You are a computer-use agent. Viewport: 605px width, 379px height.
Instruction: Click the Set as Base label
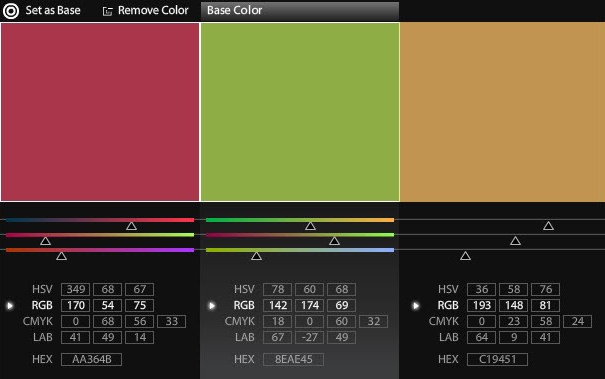(53, 10)
